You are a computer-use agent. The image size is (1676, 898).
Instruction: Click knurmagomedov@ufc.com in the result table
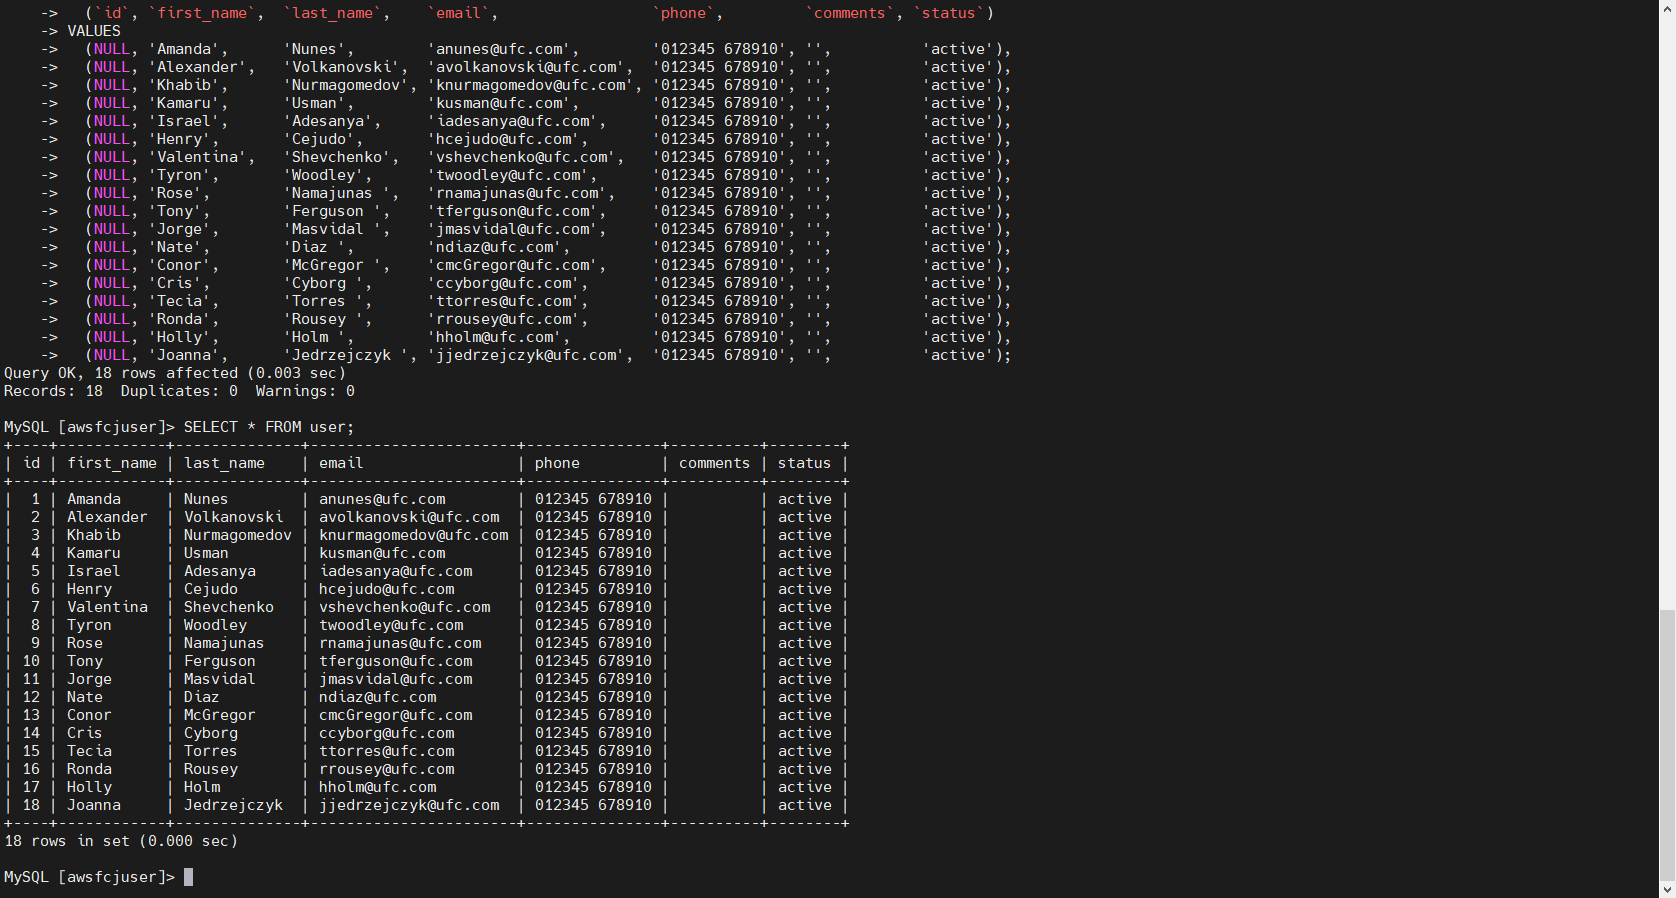(413, 535)
